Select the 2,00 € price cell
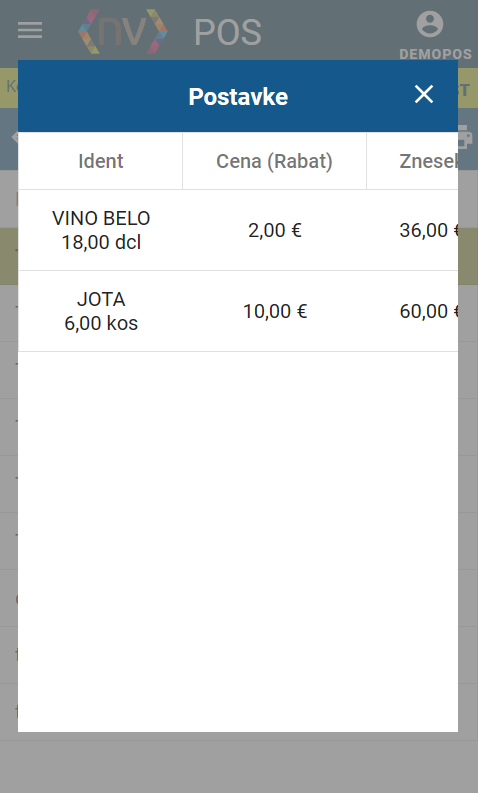This screenshot has width=478, height=793. coord(275,231)
